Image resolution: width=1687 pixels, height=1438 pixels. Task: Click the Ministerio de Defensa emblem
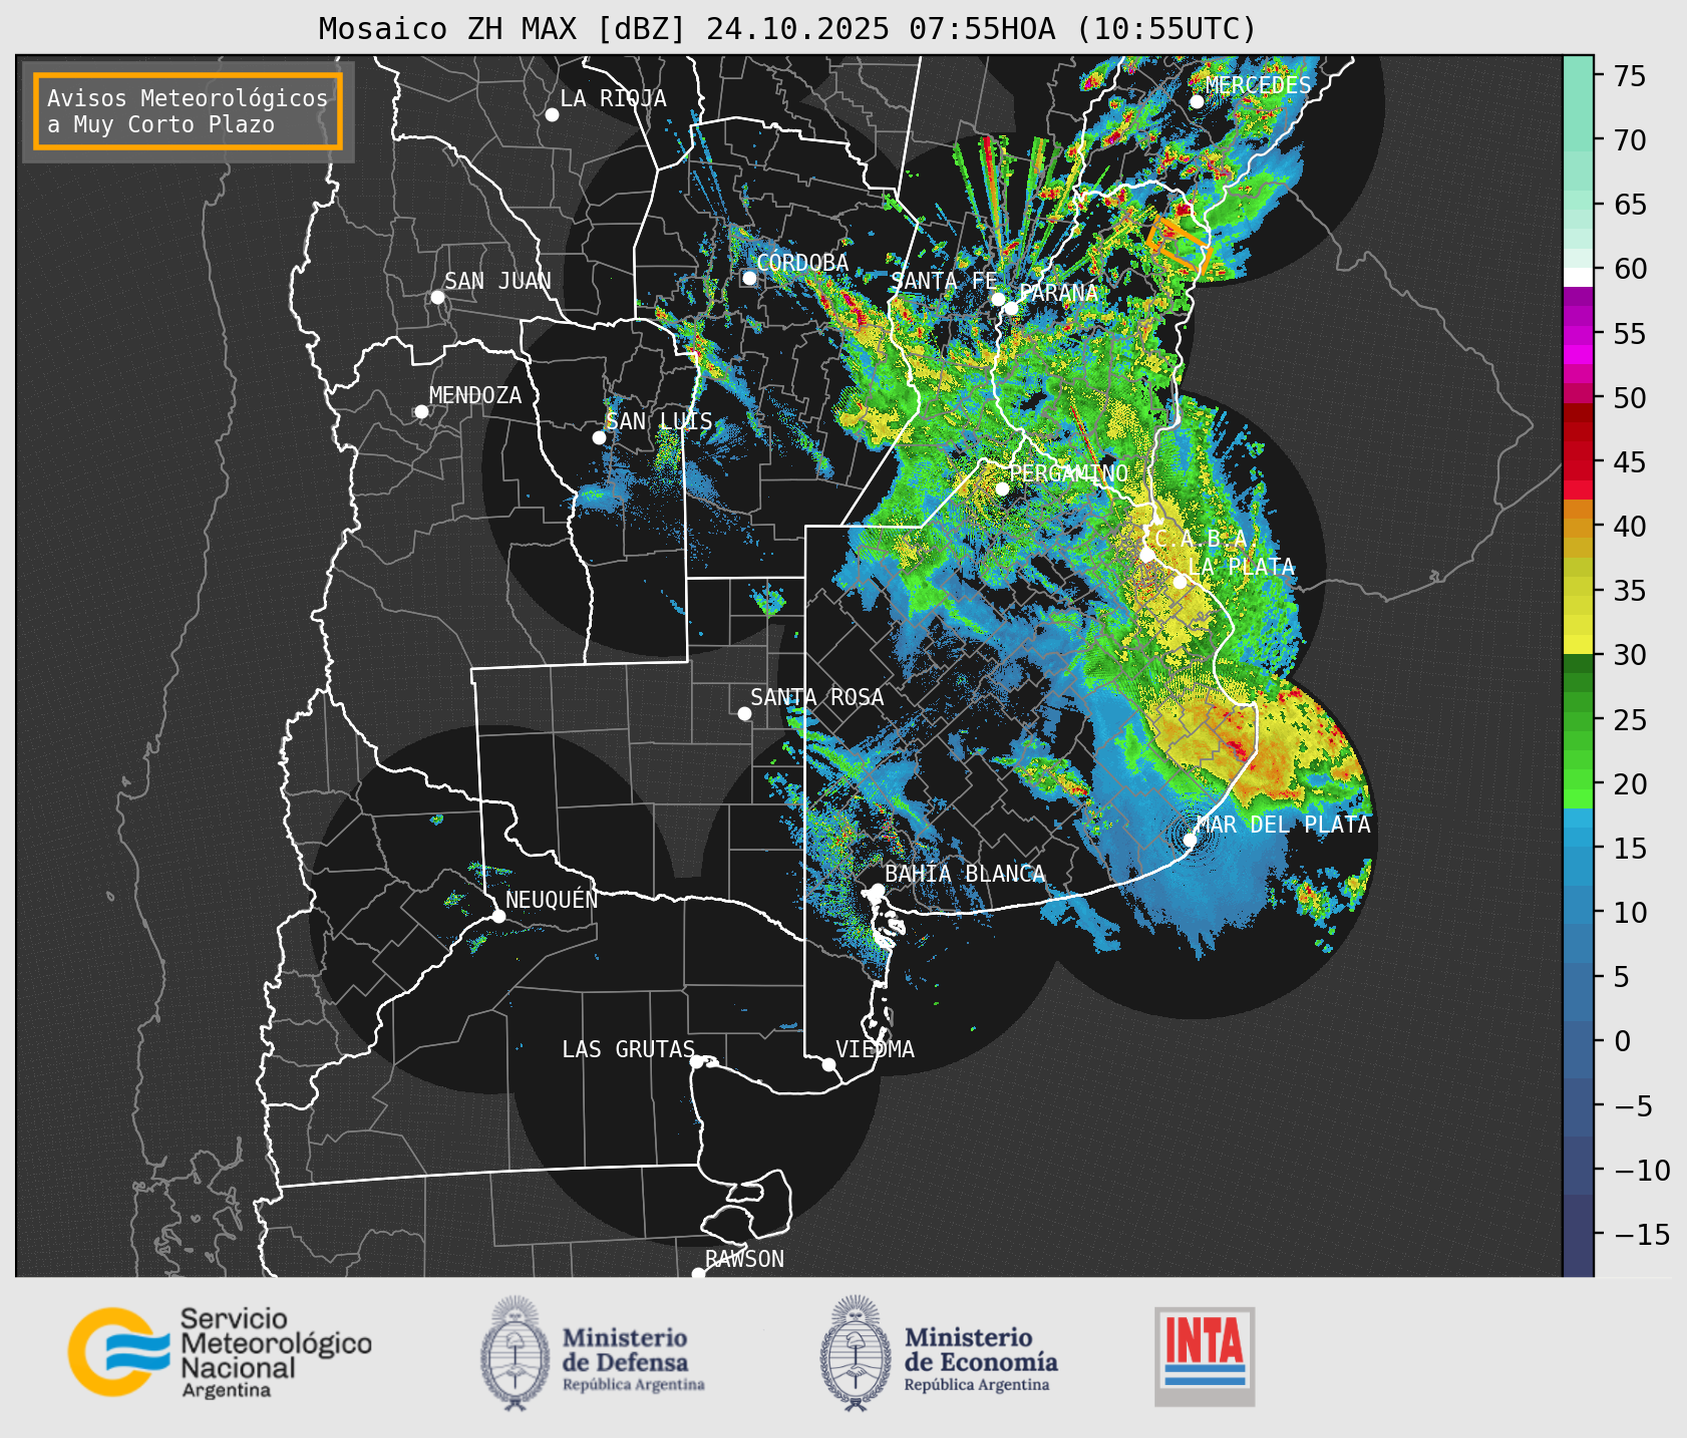pos(515,1353)
